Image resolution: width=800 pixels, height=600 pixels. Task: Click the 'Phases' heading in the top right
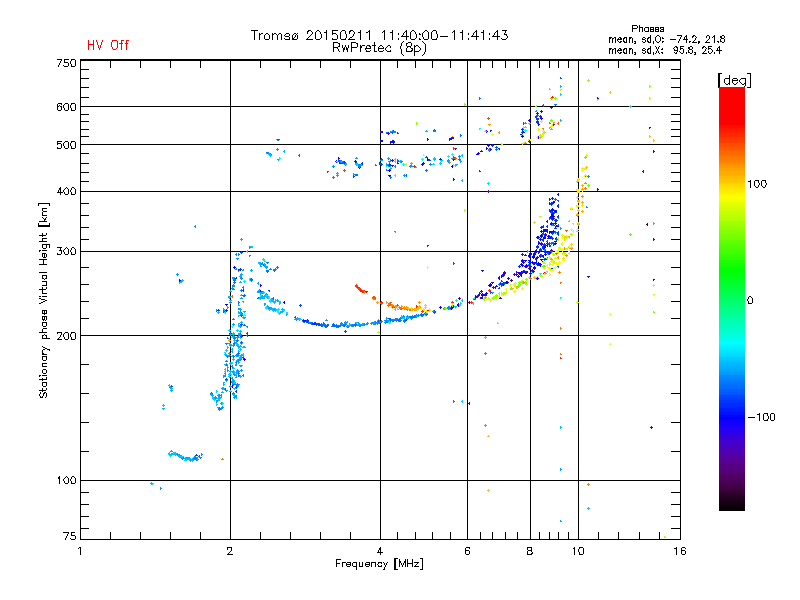647,29
